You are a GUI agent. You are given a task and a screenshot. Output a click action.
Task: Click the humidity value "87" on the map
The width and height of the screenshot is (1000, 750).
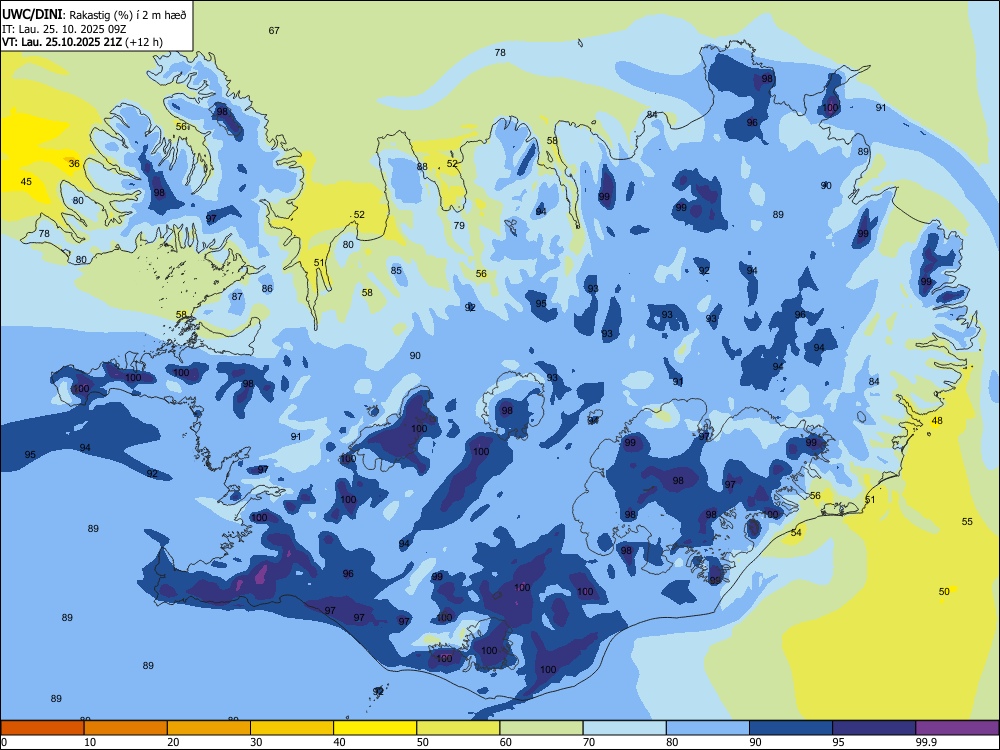[x=237, y=297]
